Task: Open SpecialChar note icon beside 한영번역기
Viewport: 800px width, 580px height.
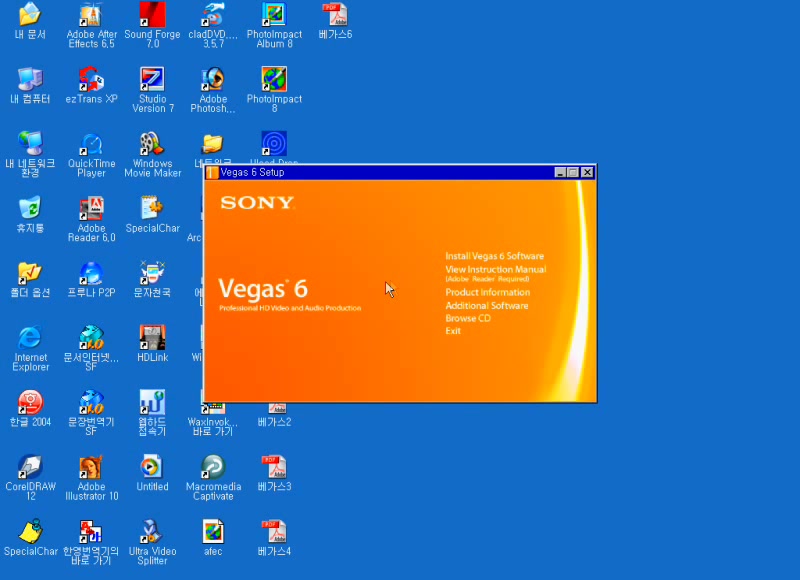Action: click(30, 532)
